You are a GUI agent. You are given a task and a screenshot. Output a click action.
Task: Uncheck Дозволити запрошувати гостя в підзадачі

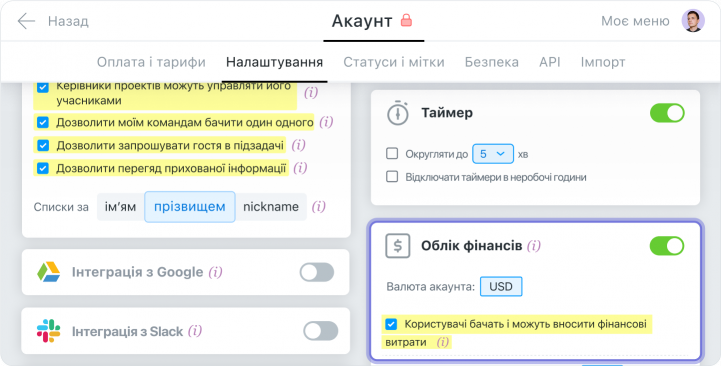click(43, 145)
